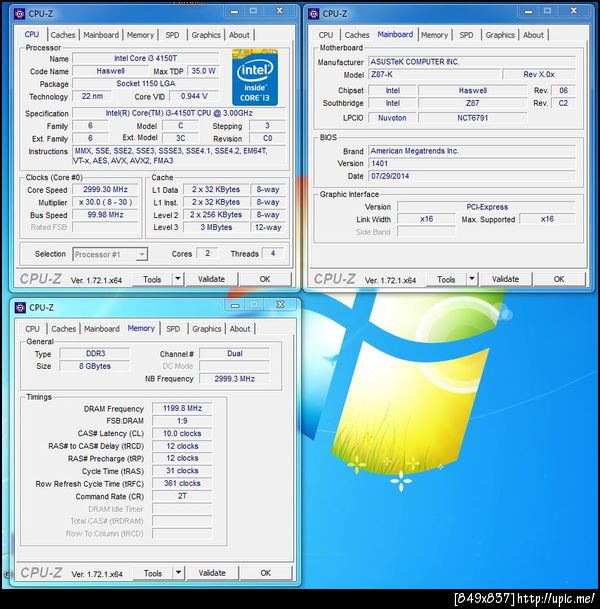Close the Mainboard tab window

(x=574, y=11)
